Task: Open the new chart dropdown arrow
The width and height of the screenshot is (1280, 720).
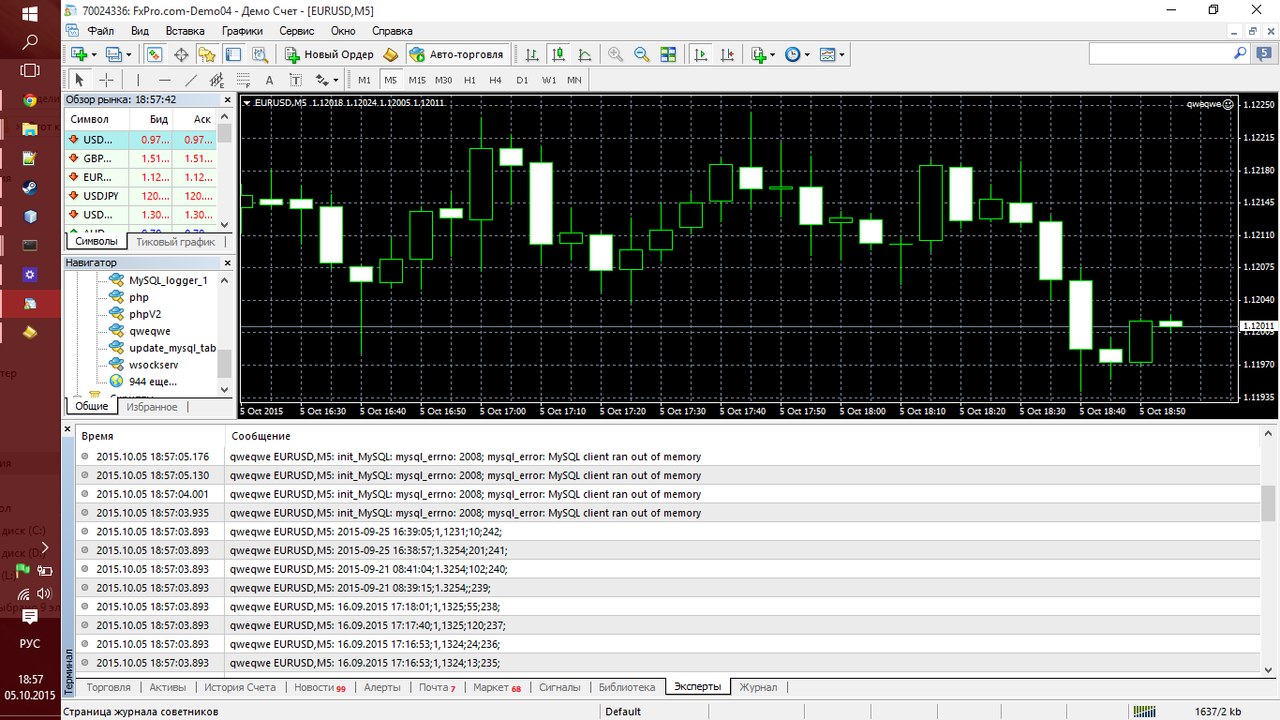Action: pos(94,55)
